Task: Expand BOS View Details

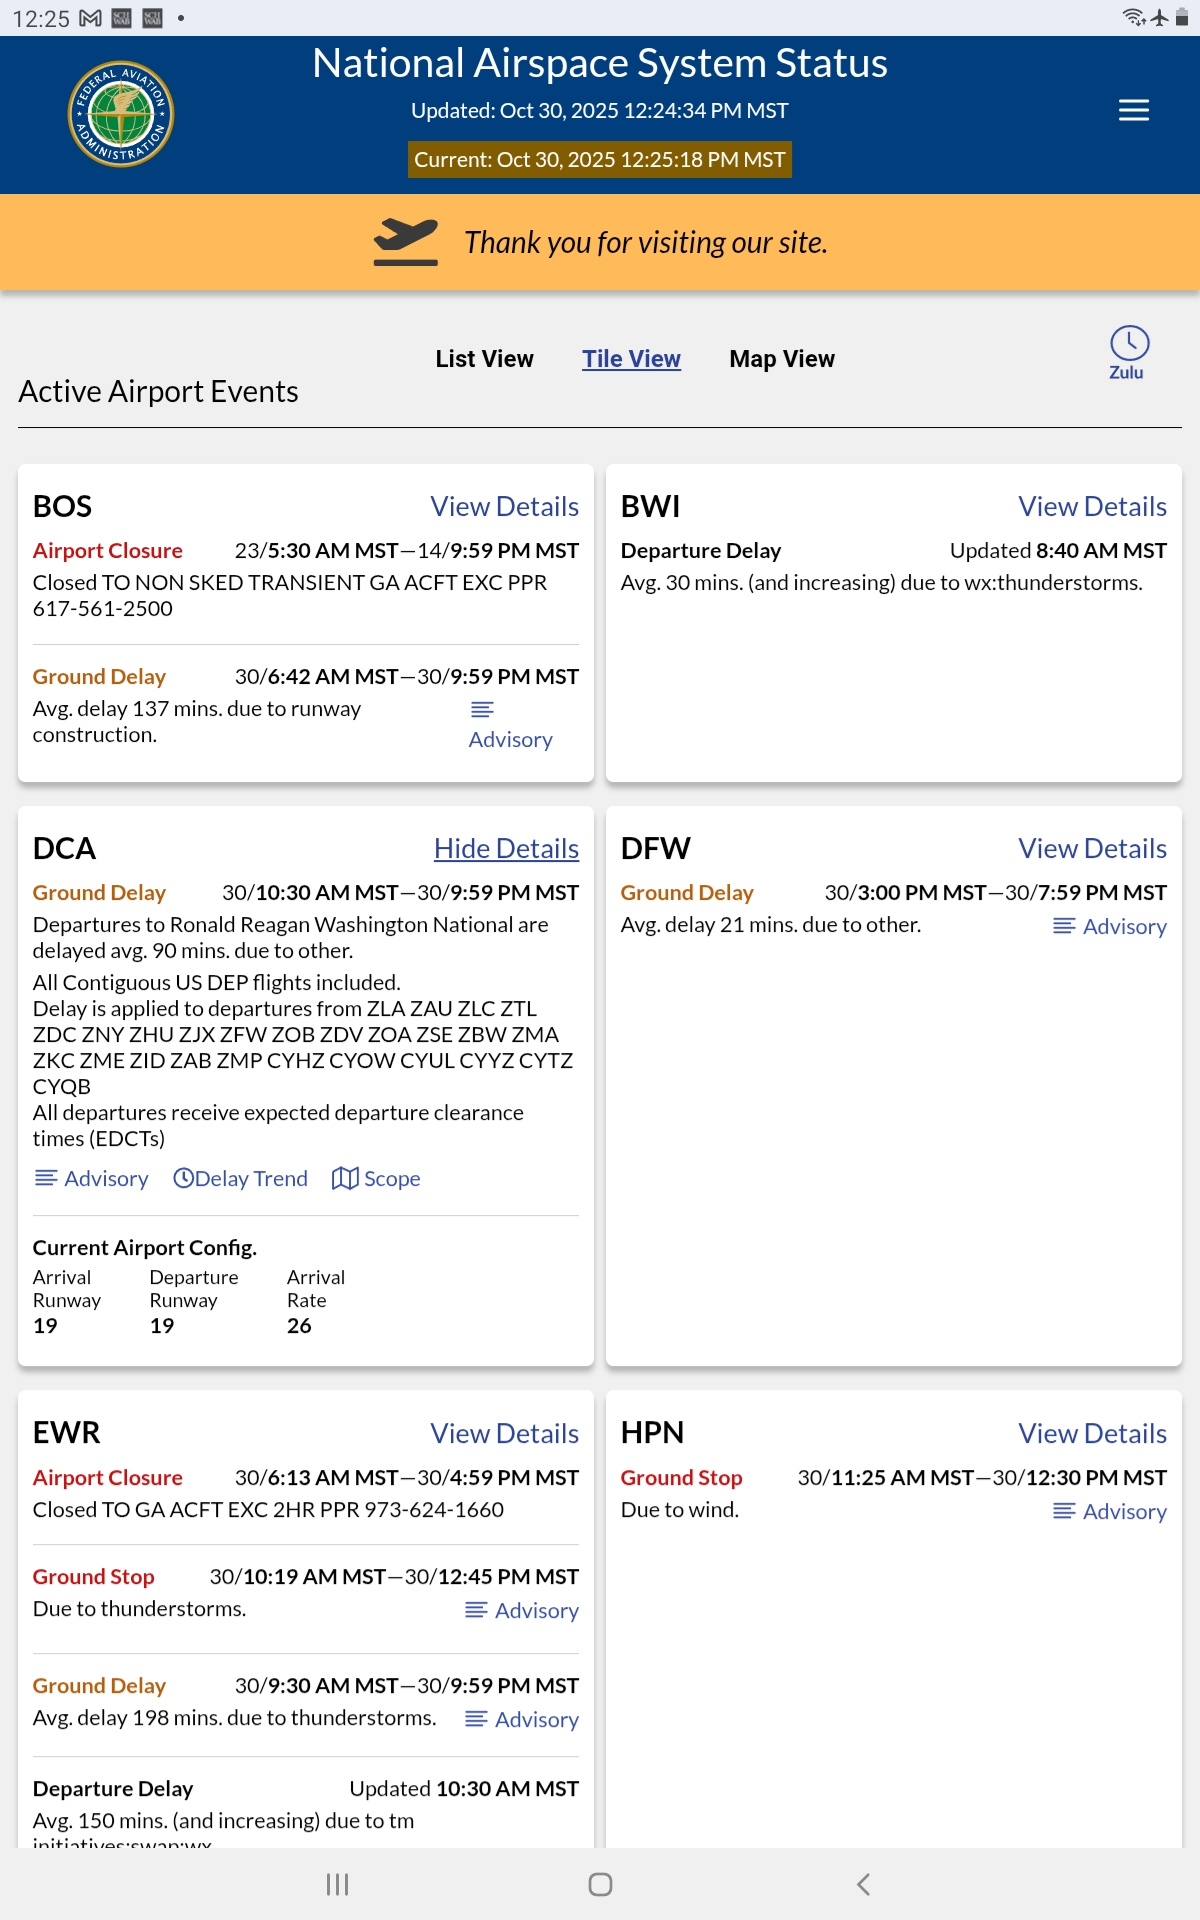Action: pos(504,507)
